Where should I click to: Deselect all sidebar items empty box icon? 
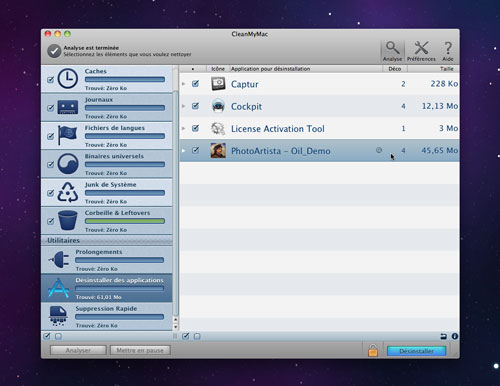(x=58, y=336)
